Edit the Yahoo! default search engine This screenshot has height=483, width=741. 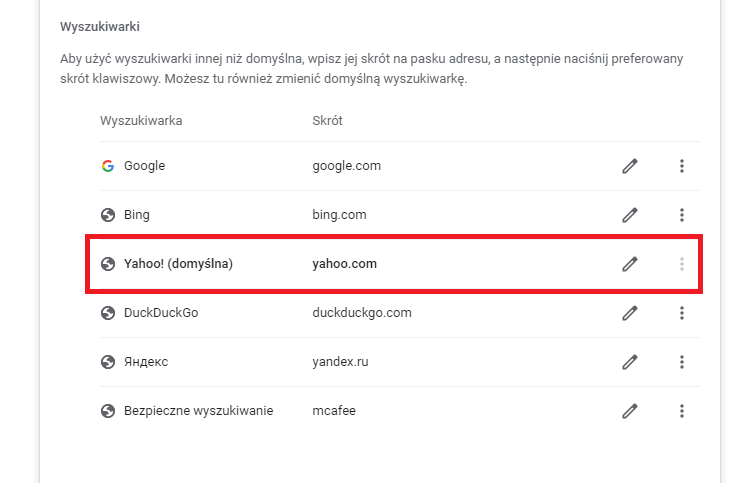coord(629,264)
